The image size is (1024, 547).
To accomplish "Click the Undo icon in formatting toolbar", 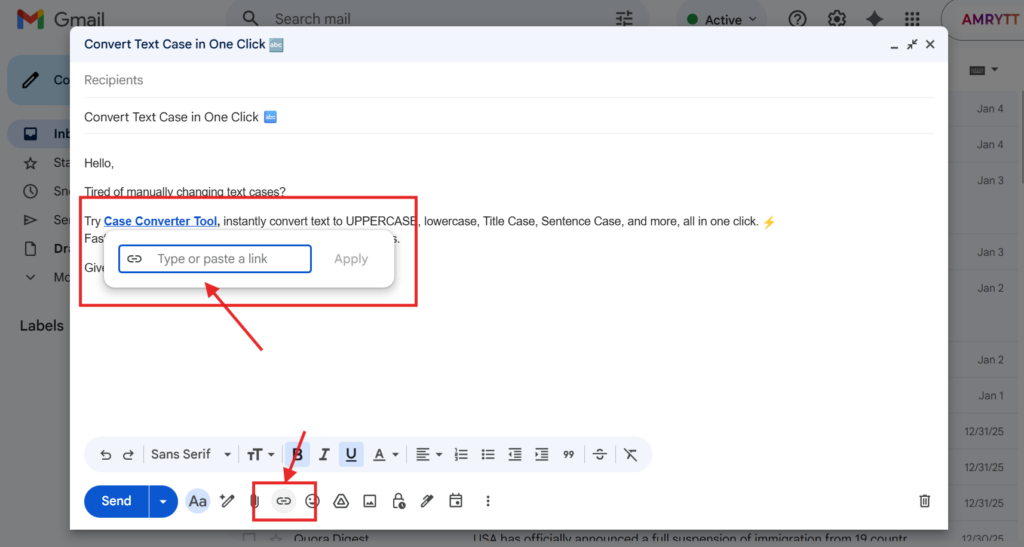I will pyautogui.click(x=105, y=455).
